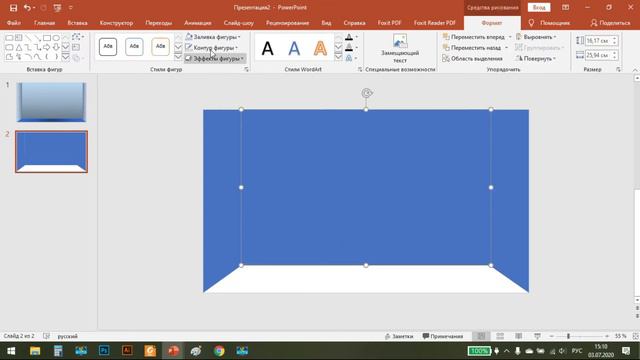The height and width of the screenshot is (360, 640).
Task: Select the oval shape in the shapes gallery
Action: tap(56, 38)
